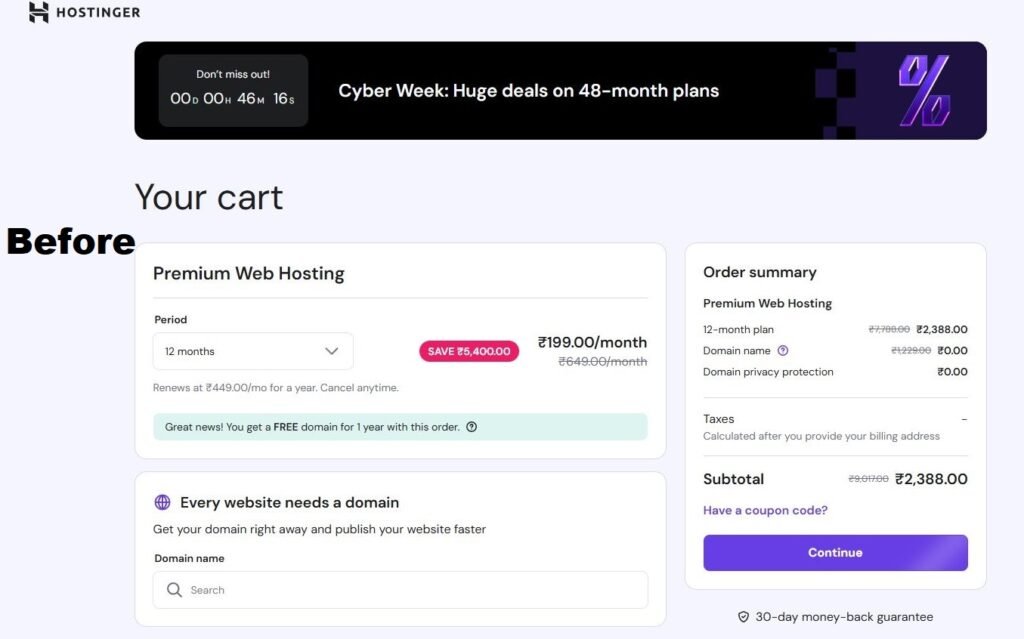Click the HOSTINGER wordmark text
1024x639 pixels.
coord(98,13)
